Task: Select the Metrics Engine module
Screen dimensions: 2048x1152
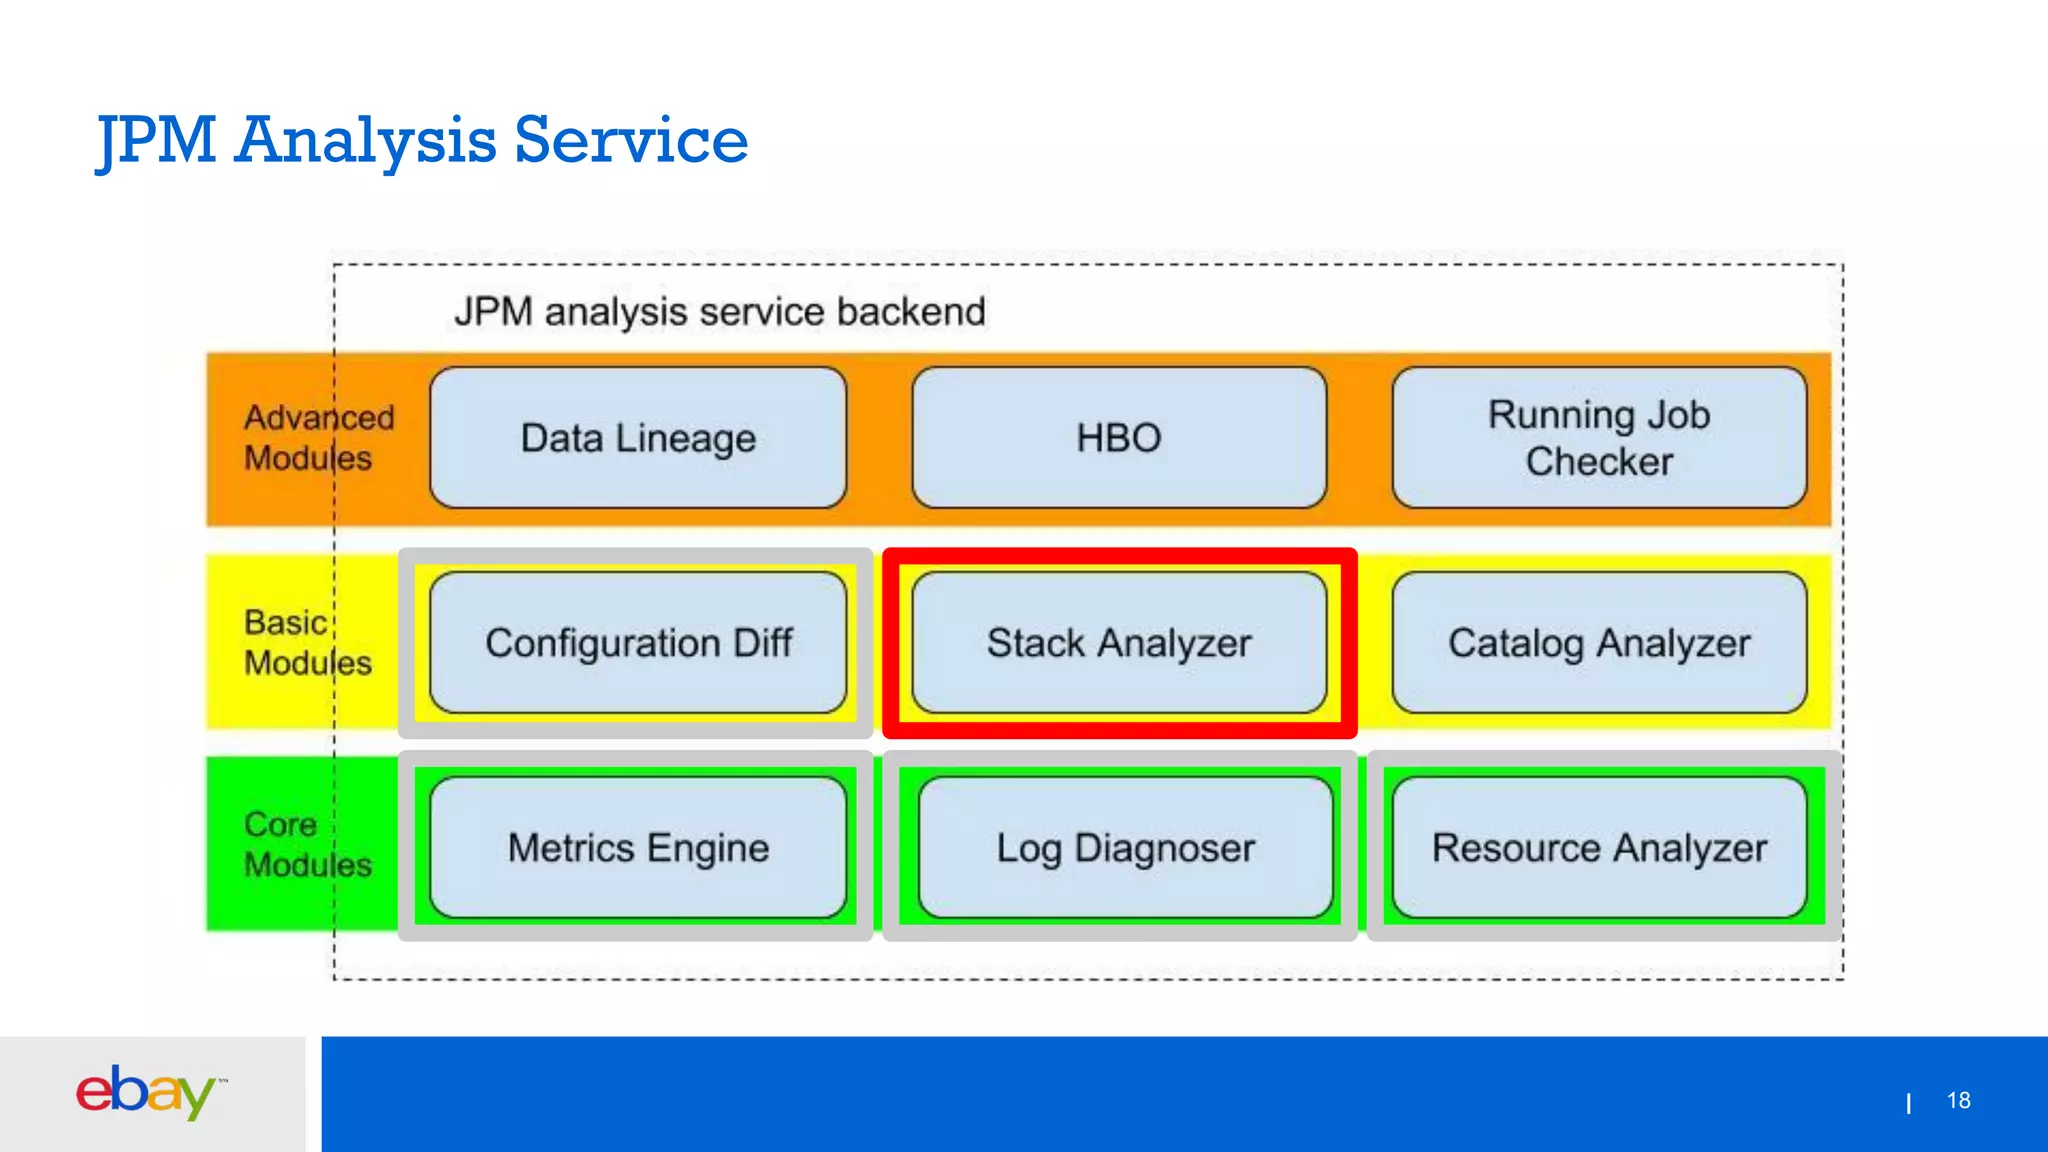Action: click(638, 848)
